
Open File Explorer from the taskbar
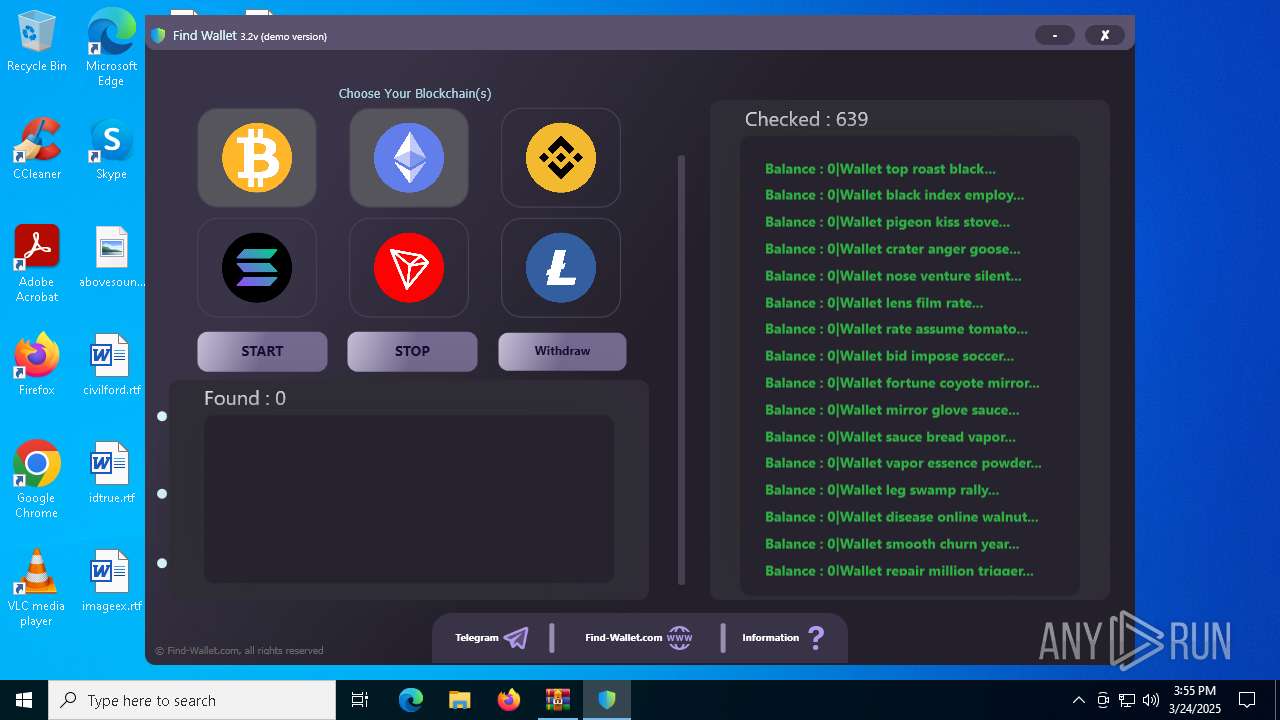(459, 700)
